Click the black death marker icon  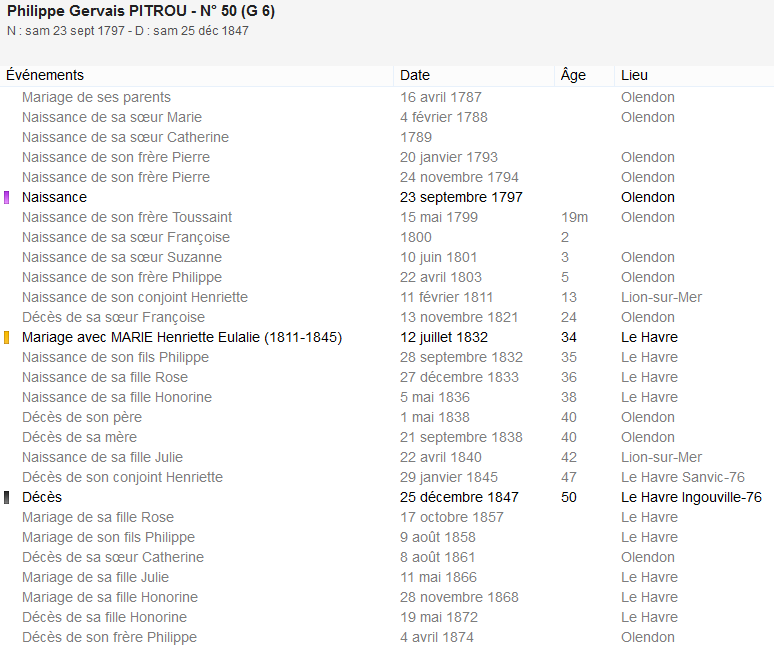coord(6,498)
